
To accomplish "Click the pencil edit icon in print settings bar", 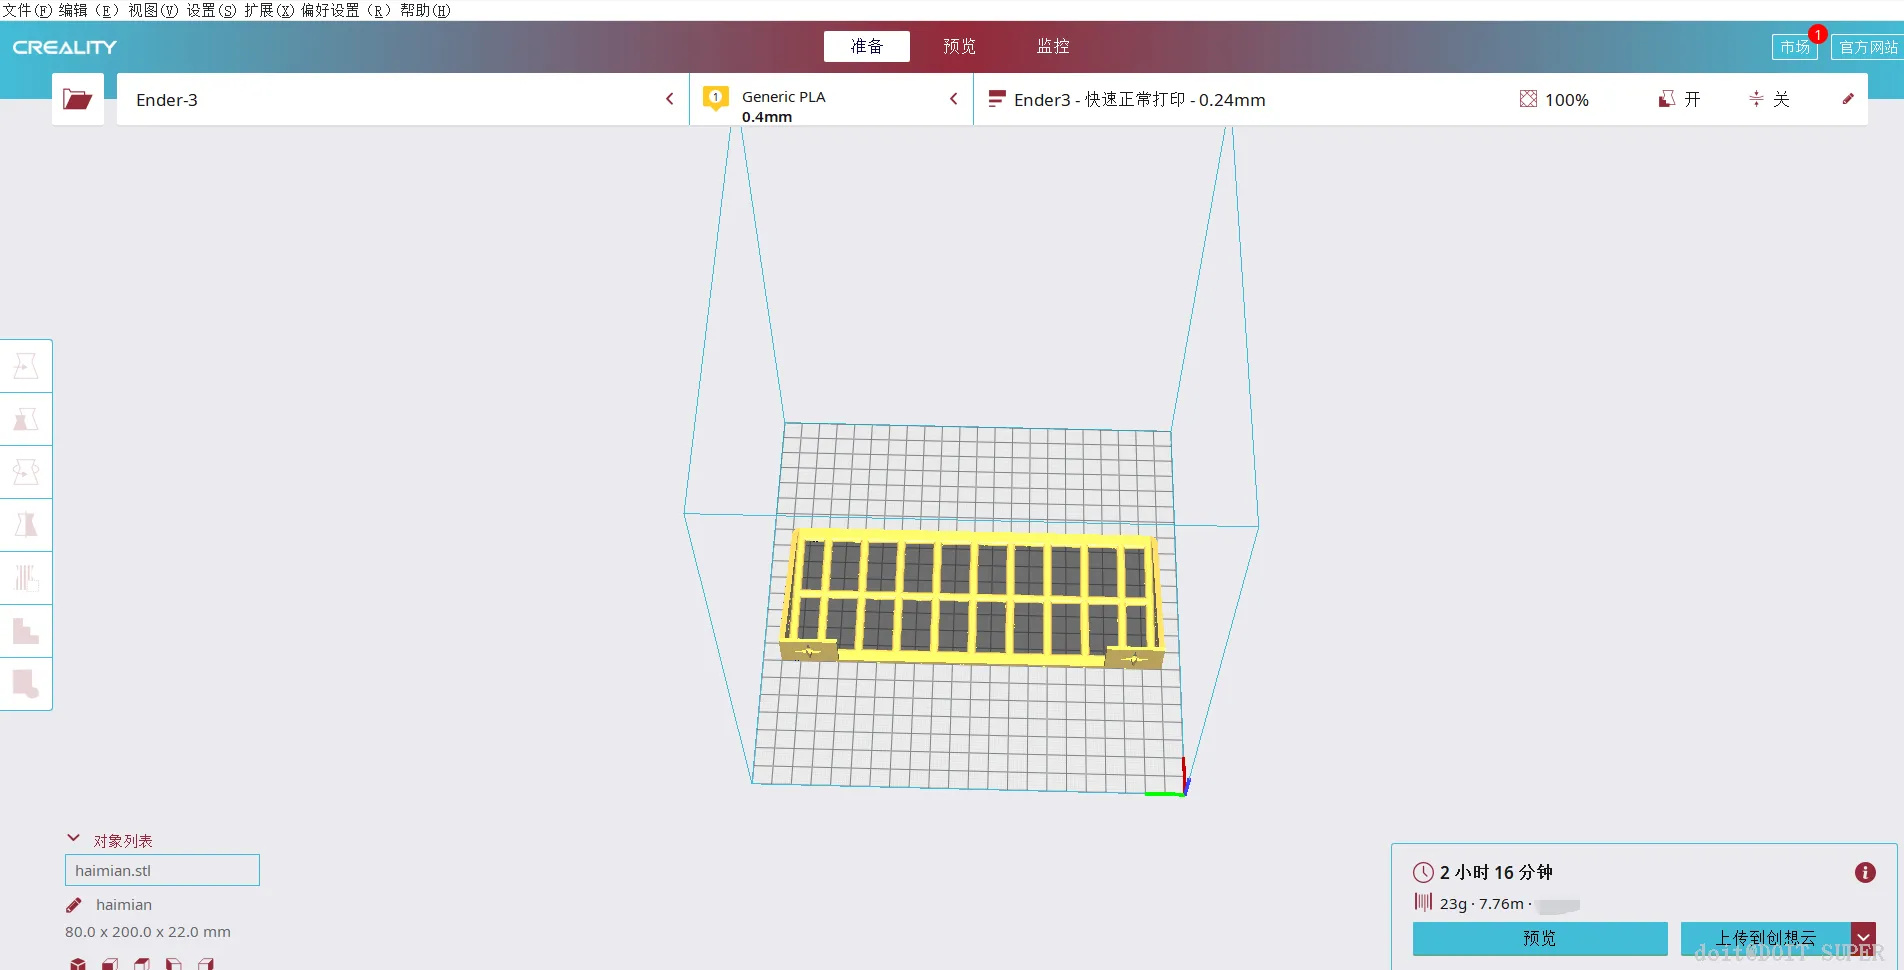I will [x=1848, y=99].
